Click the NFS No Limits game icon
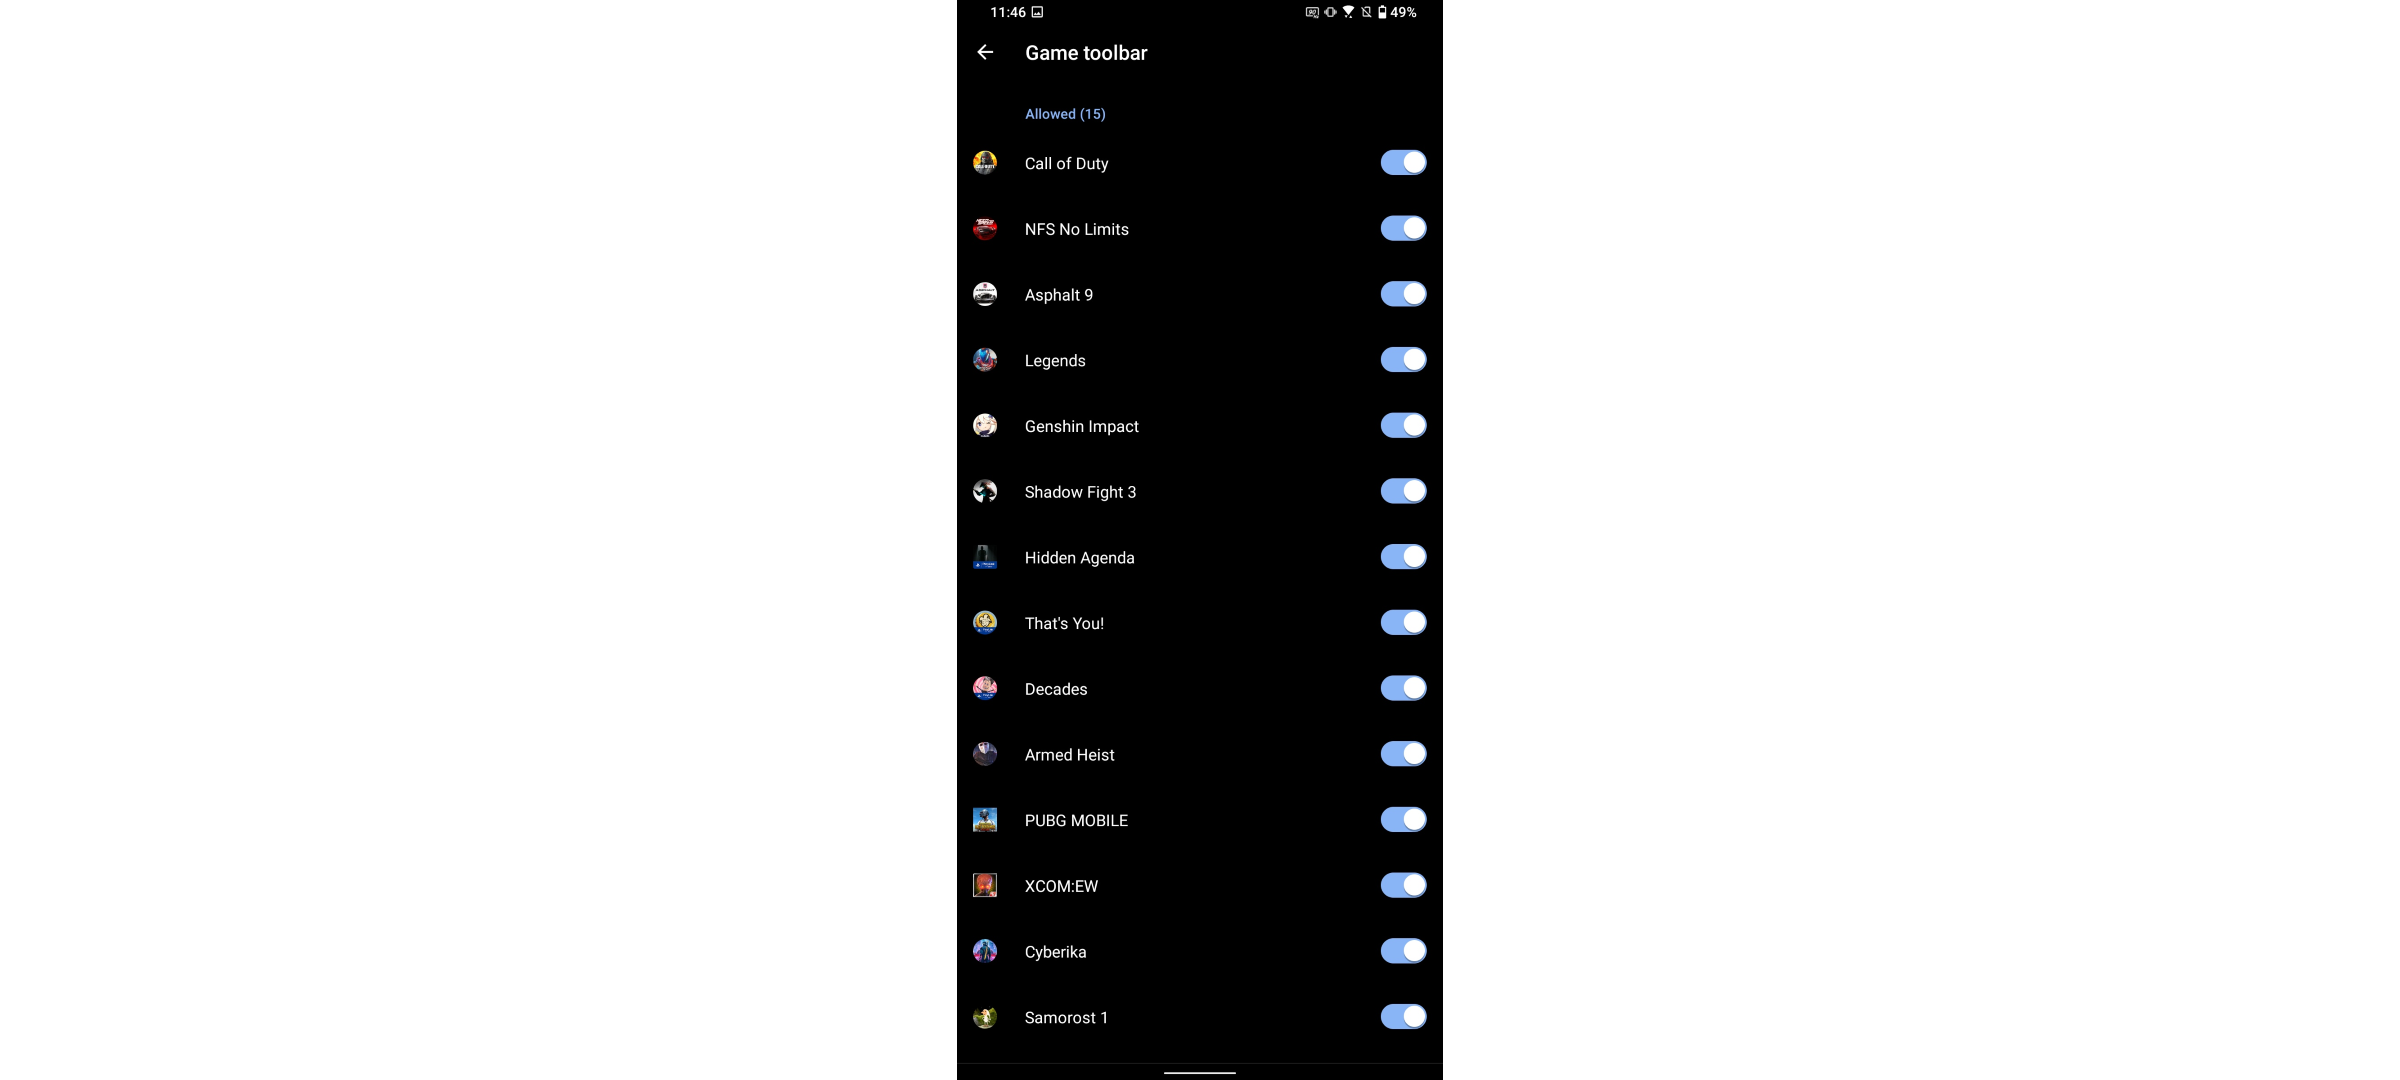 coord(984,228)
